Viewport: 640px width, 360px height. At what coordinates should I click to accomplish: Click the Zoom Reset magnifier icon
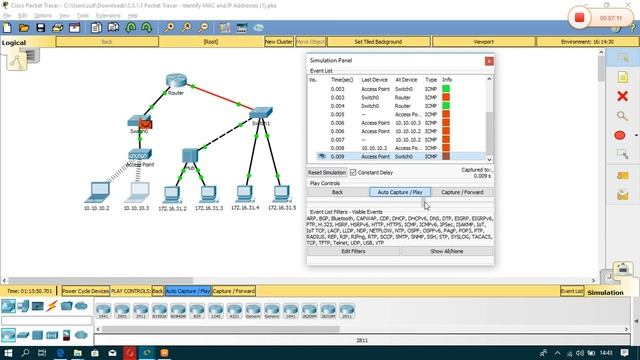(186, 28)
